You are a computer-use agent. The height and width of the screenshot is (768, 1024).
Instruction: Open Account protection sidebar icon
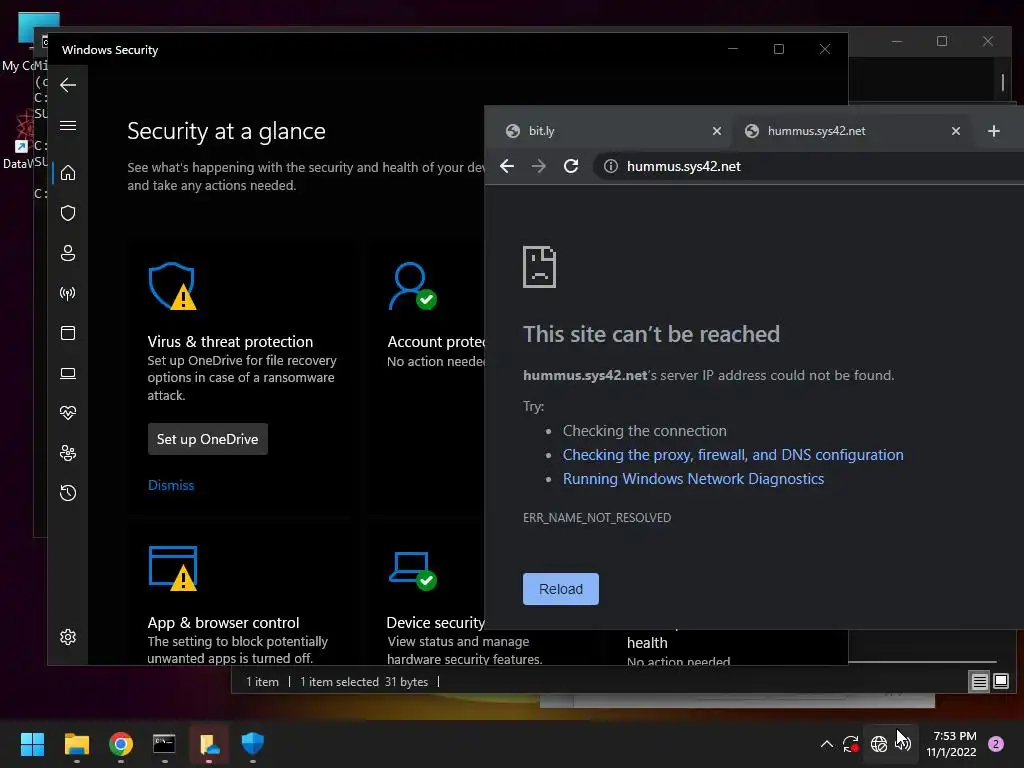68,253
